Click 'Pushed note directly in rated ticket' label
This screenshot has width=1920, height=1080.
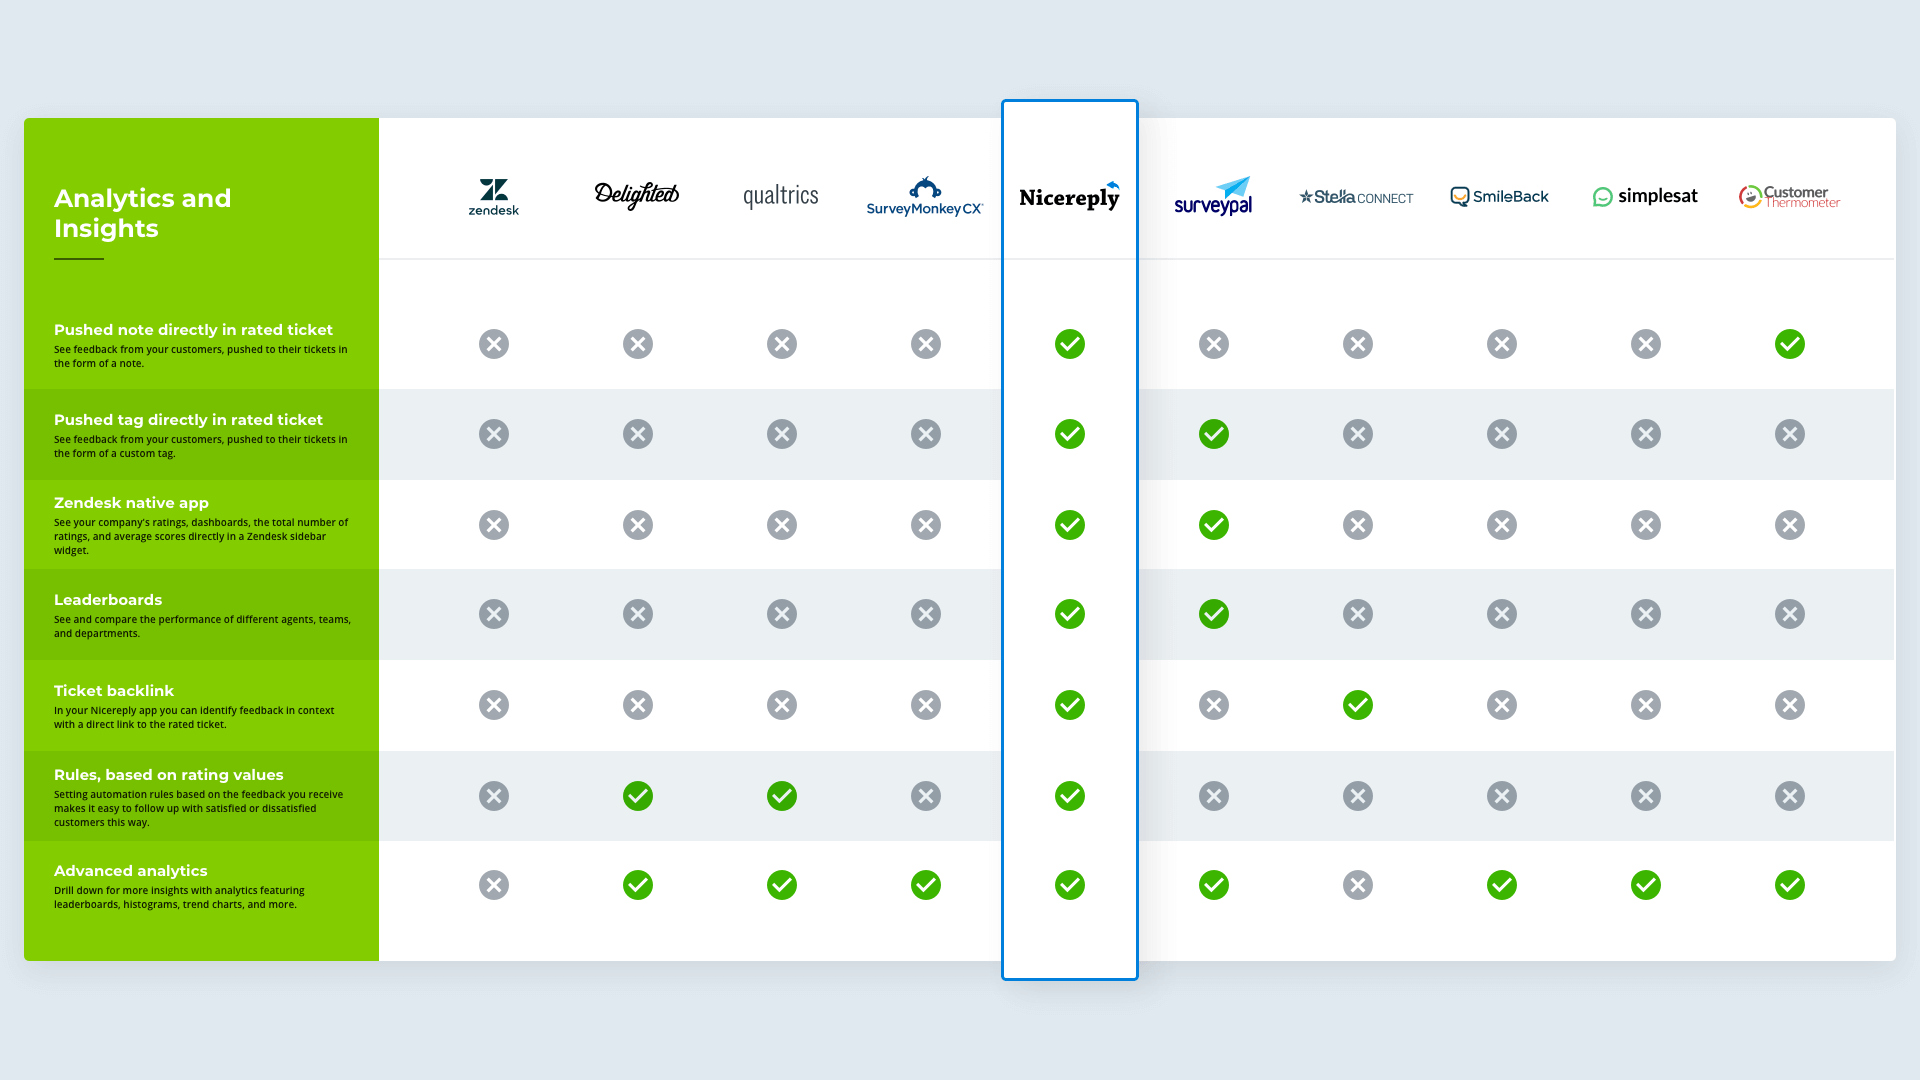[193, 330]
